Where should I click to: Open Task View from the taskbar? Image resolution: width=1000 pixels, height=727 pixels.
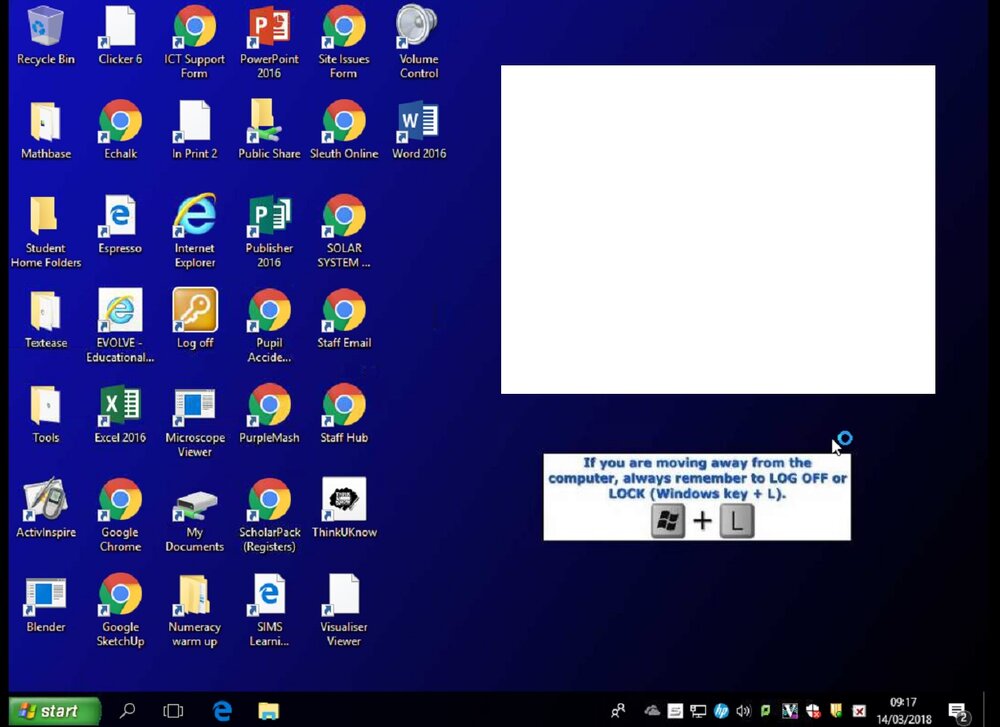[x=173, y=710]
